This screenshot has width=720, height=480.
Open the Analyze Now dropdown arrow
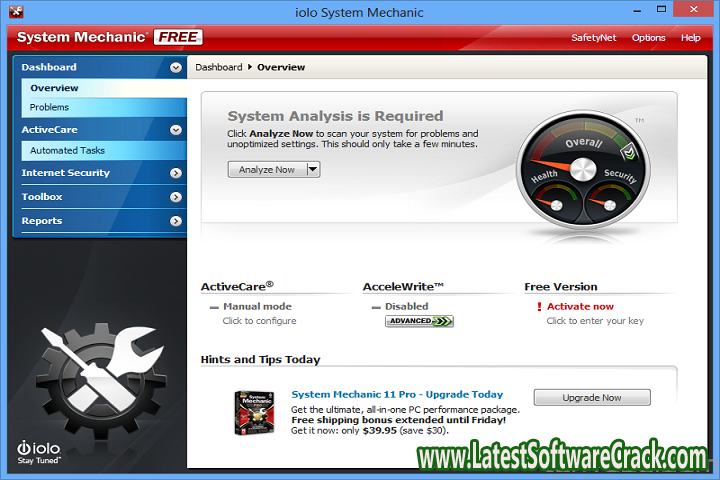[x=313, y=170]
